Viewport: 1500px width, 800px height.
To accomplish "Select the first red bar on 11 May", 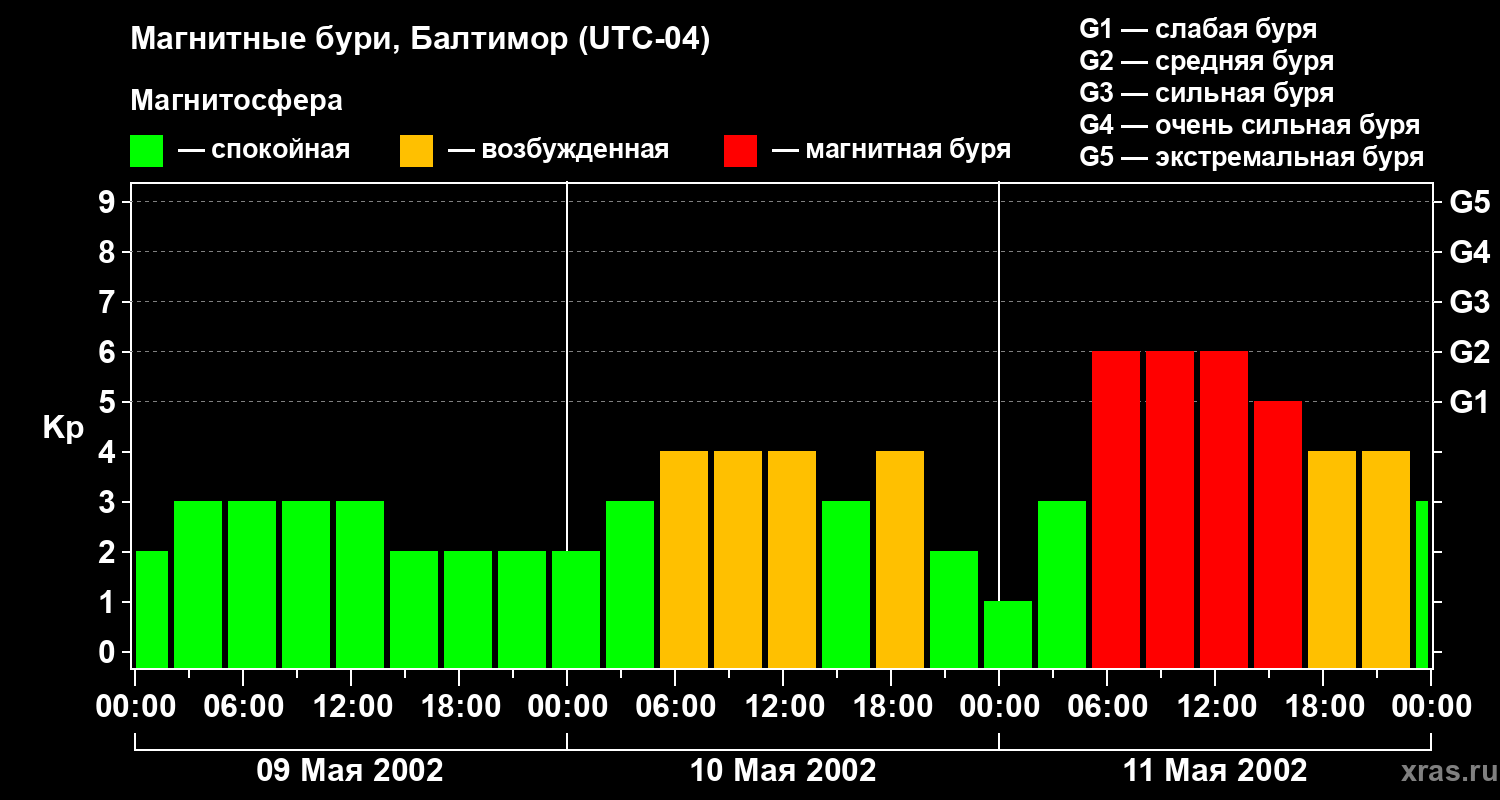I will 1116,510.
